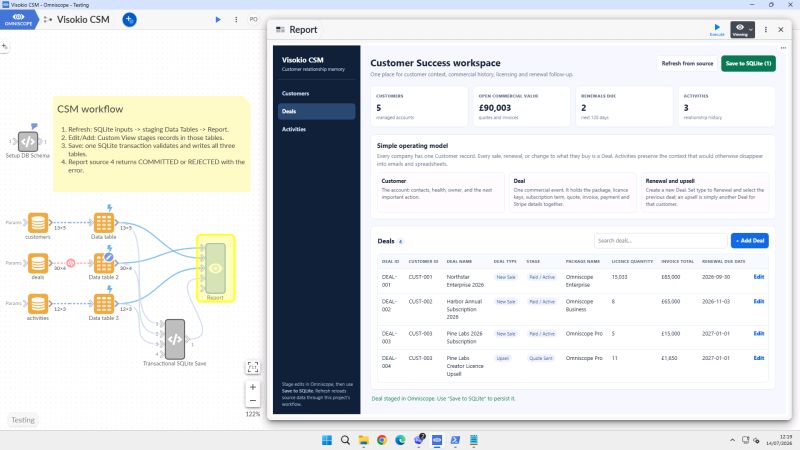Select the Report block in workflow

click(215, 268)
